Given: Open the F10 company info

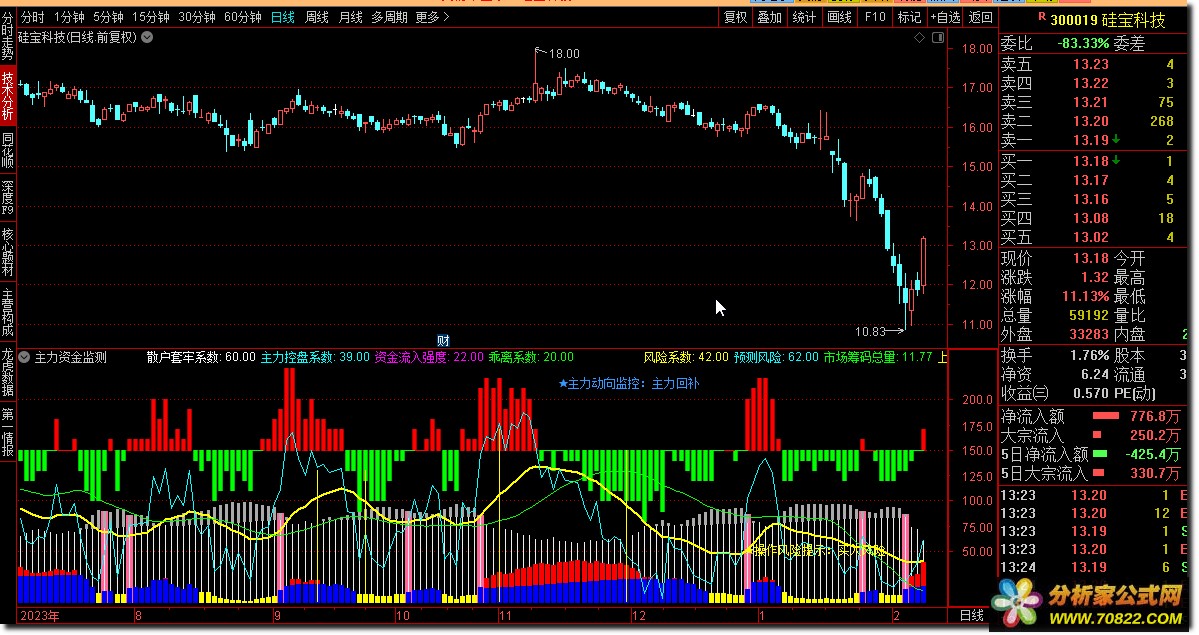Looking at the screenshot, I should pos(875,17).
